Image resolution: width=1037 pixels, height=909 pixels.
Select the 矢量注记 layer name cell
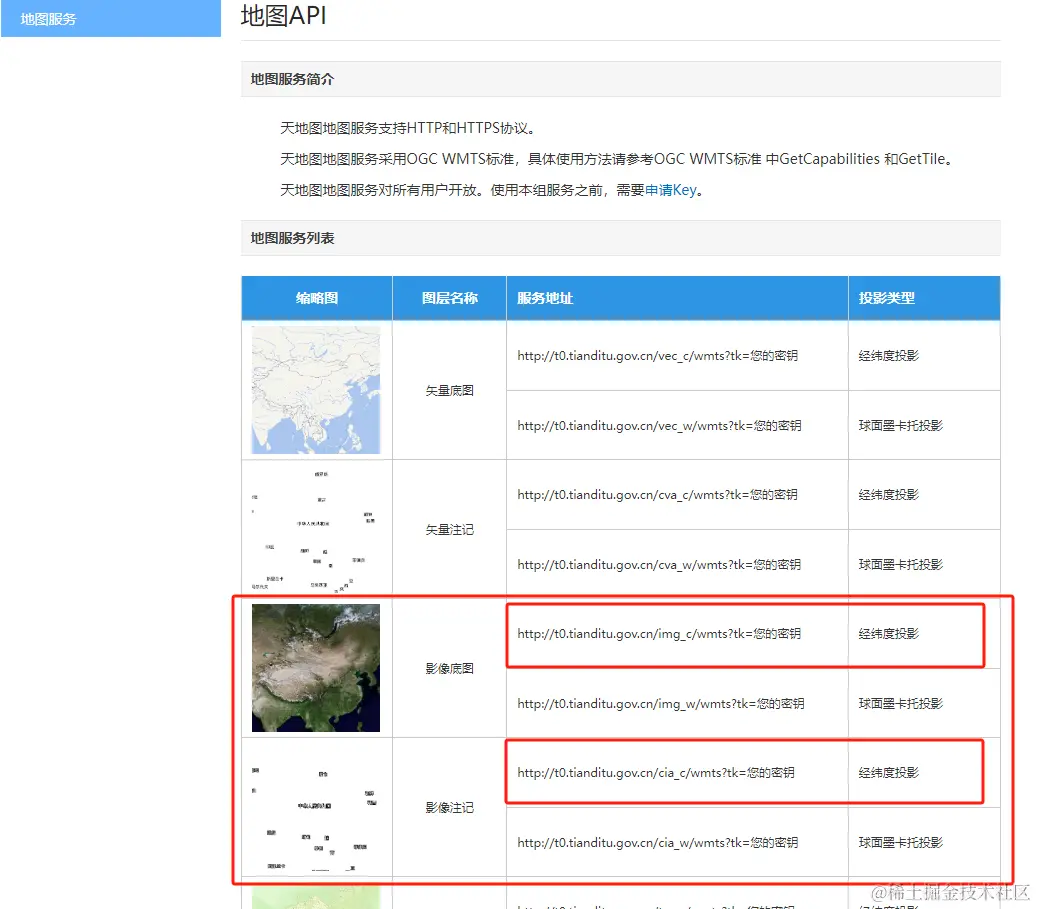tap(449, 529)
